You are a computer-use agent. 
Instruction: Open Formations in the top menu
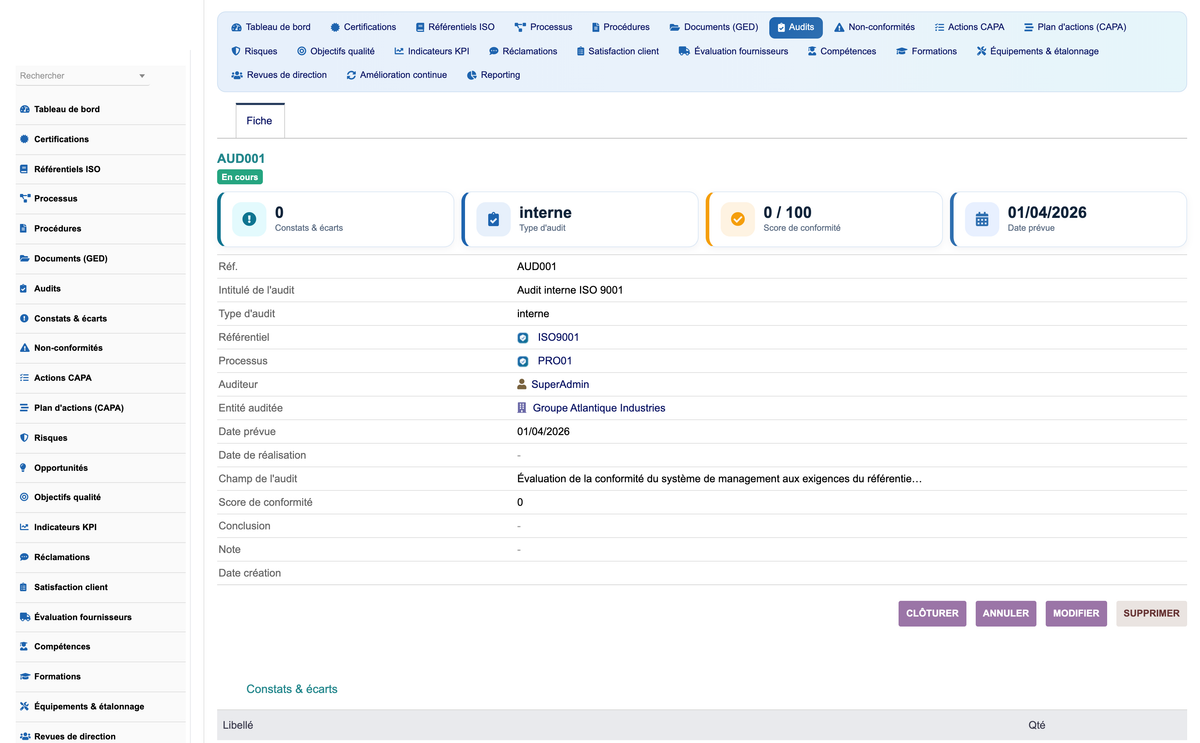pyautogui.click(x=926, y=51)
